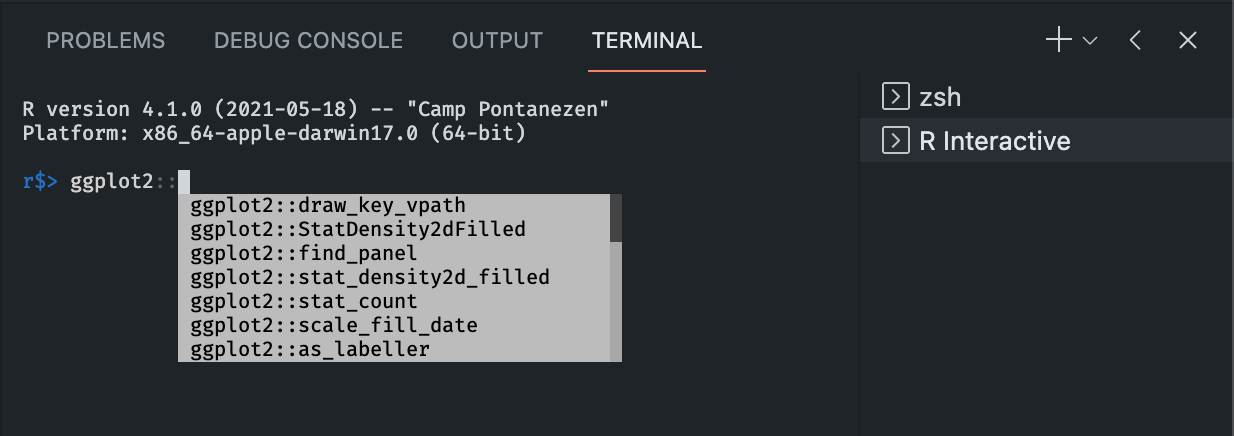
Task: Open the launch profile dropdown chevron
Action: point(1090,41)
